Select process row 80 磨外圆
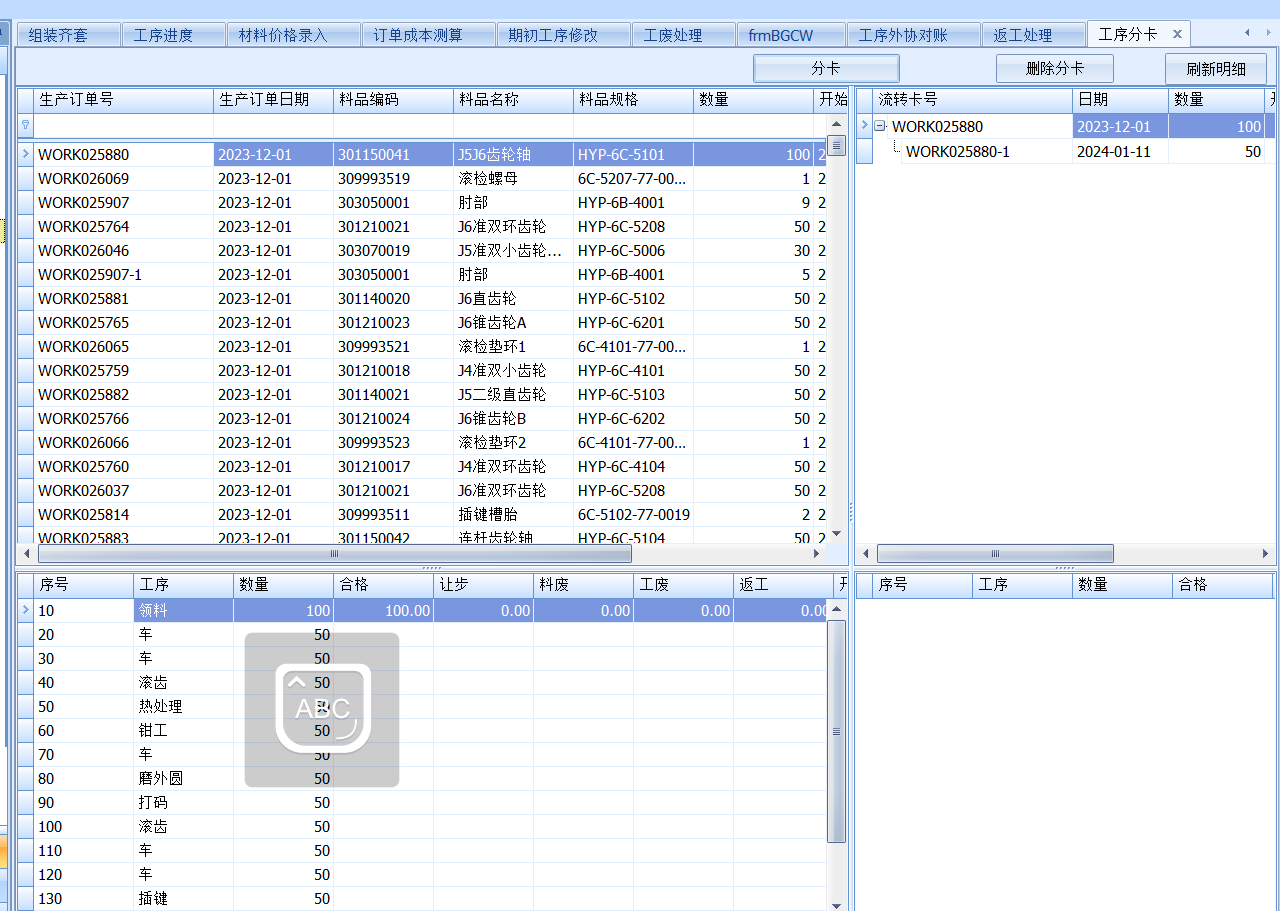The width and height of the screenshot is (1280, 911). [423, 779]
